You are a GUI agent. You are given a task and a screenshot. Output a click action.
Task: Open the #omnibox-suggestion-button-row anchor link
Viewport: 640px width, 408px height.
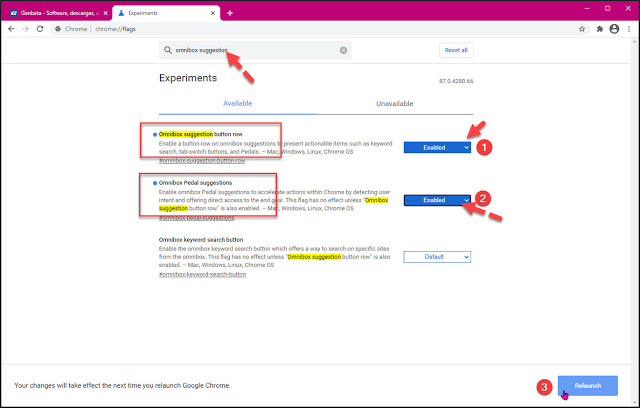[203, 160]
